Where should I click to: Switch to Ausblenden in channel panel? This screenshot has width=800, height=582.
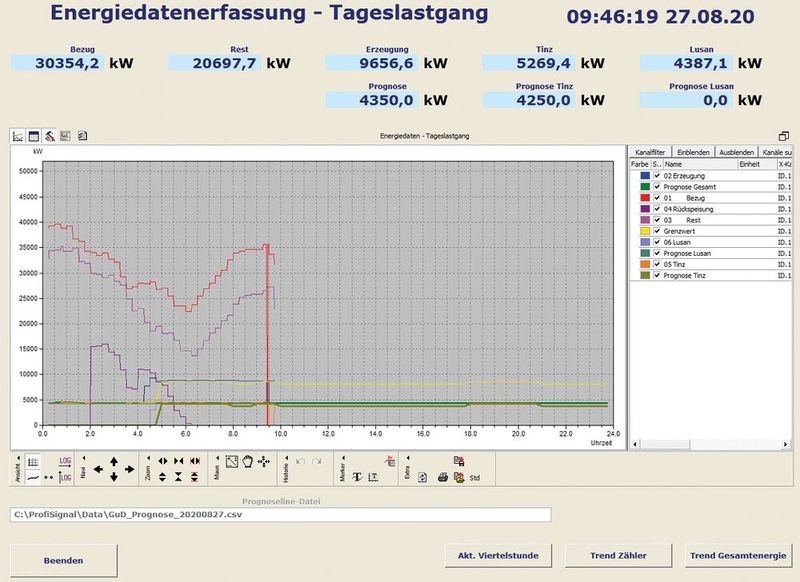(737, 152)
